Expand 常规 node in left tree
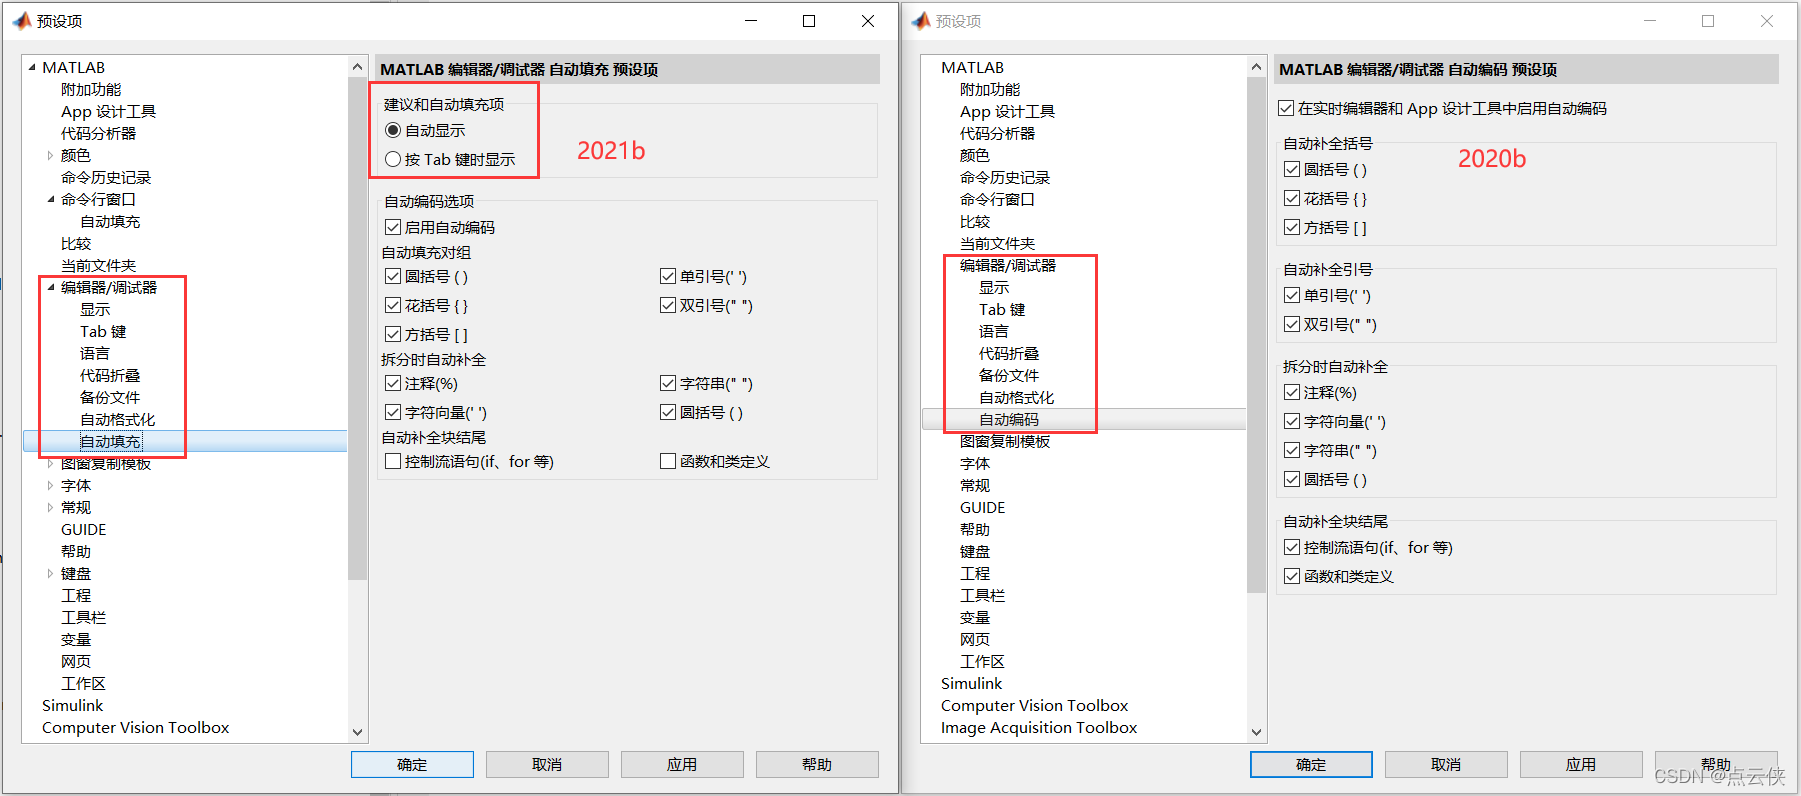Viewport: 1801px width, 796px height. tap(50, 508)
